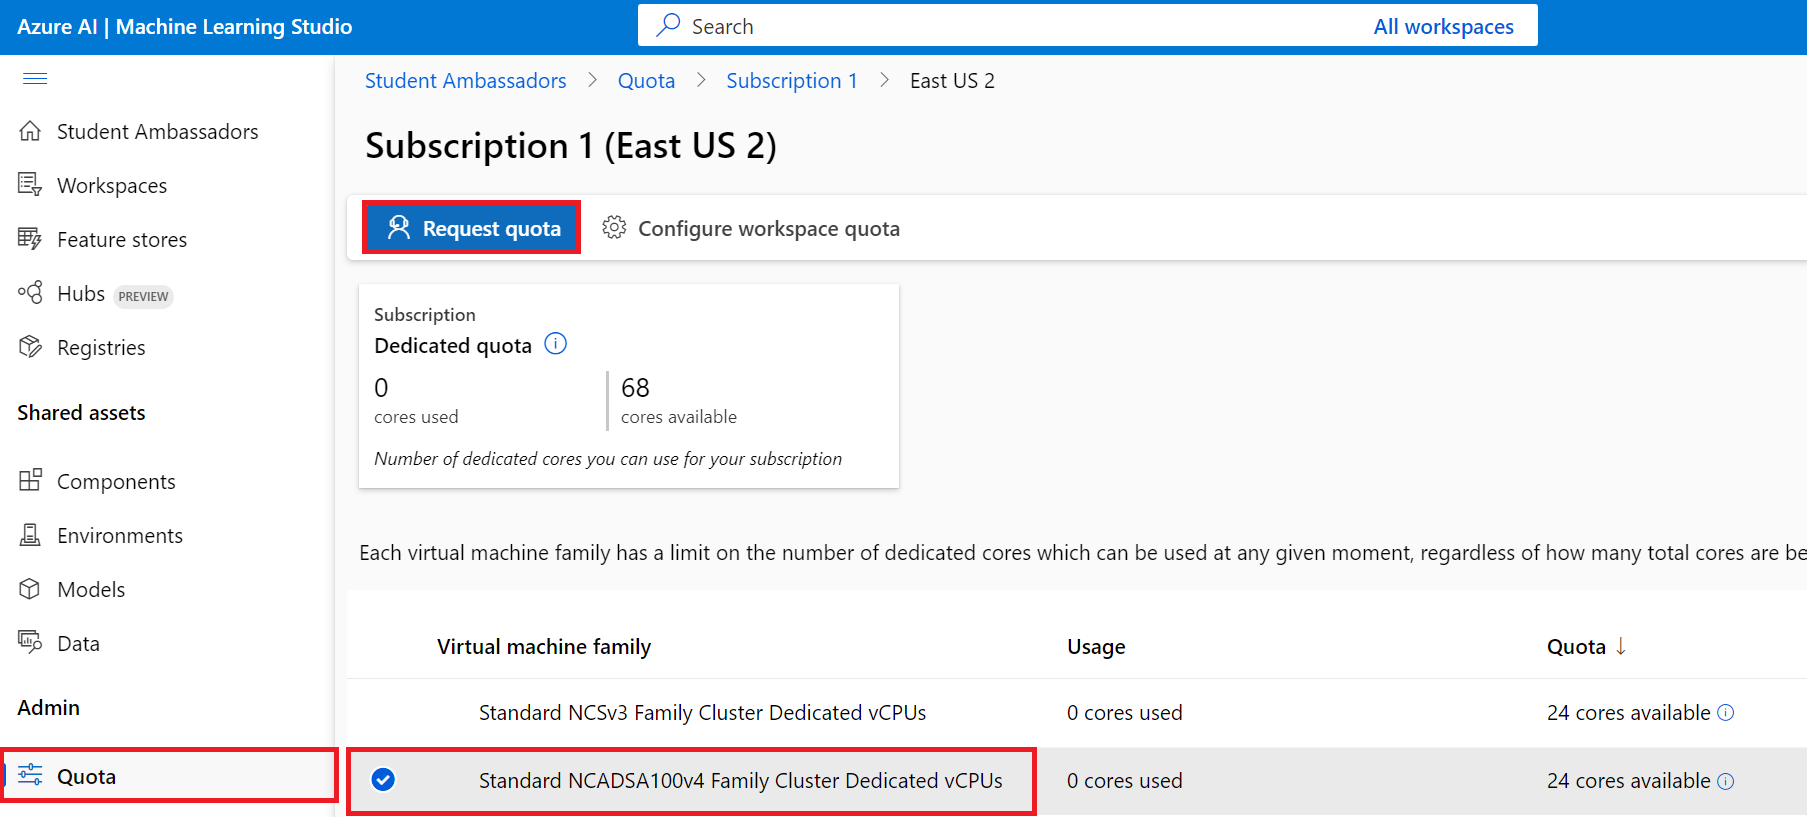Go to Subscription 1 breadcrumb link
Image resolution: width=1807 pixels, height=817 pixels.
pos(792,81)
